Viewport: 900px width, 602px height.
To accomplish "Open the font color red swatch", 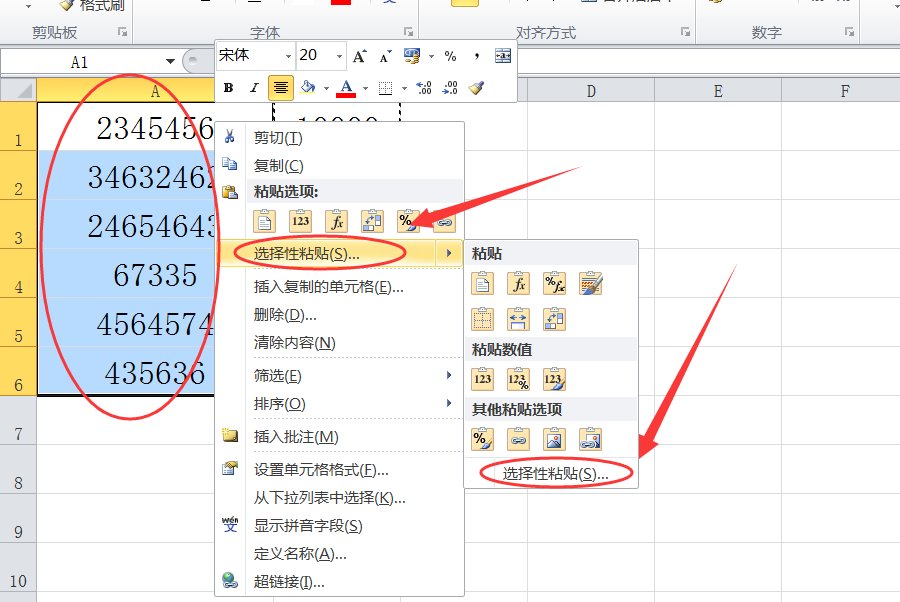I will [x=347, y=87].
